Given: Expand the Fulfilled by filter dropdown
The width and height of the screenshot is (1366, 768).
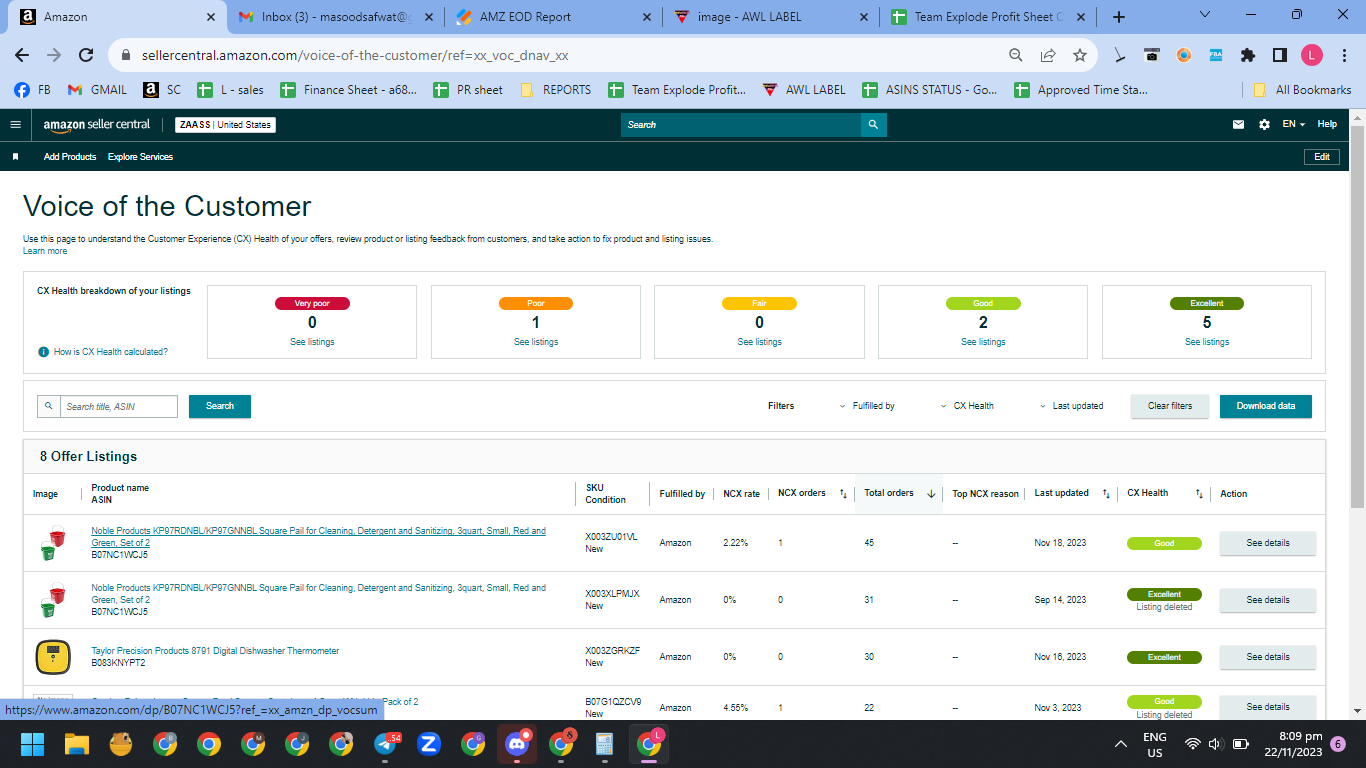Looking at the screenshot, I should (x=867, y=406).
